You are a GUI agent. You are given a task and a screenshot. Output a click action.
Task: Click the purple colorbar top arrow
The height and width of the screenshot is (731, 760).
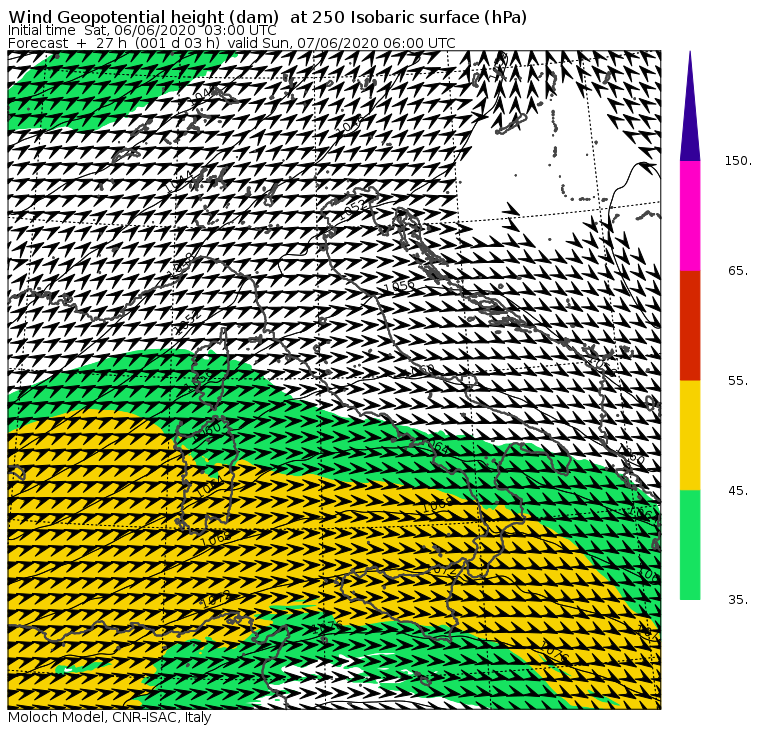click(x=690, y=106)
